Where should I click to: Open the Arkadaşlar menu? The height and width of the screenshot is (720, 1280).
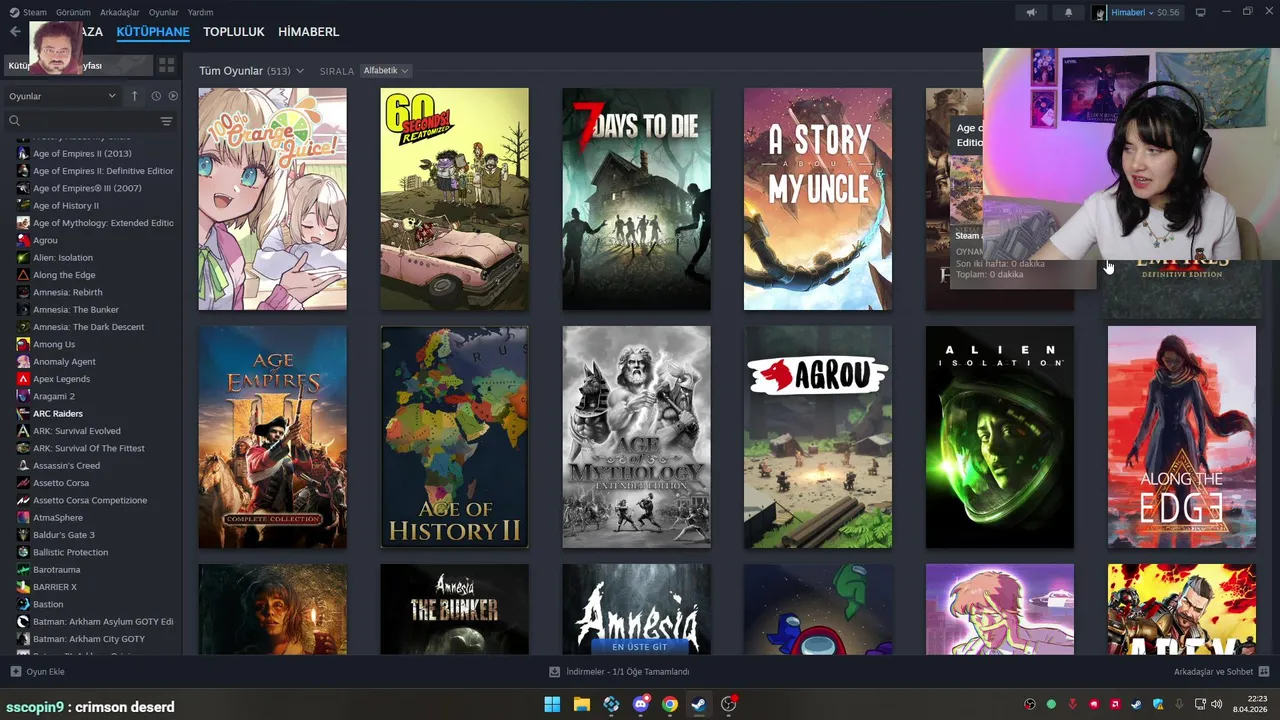click(x=120, y=12)
